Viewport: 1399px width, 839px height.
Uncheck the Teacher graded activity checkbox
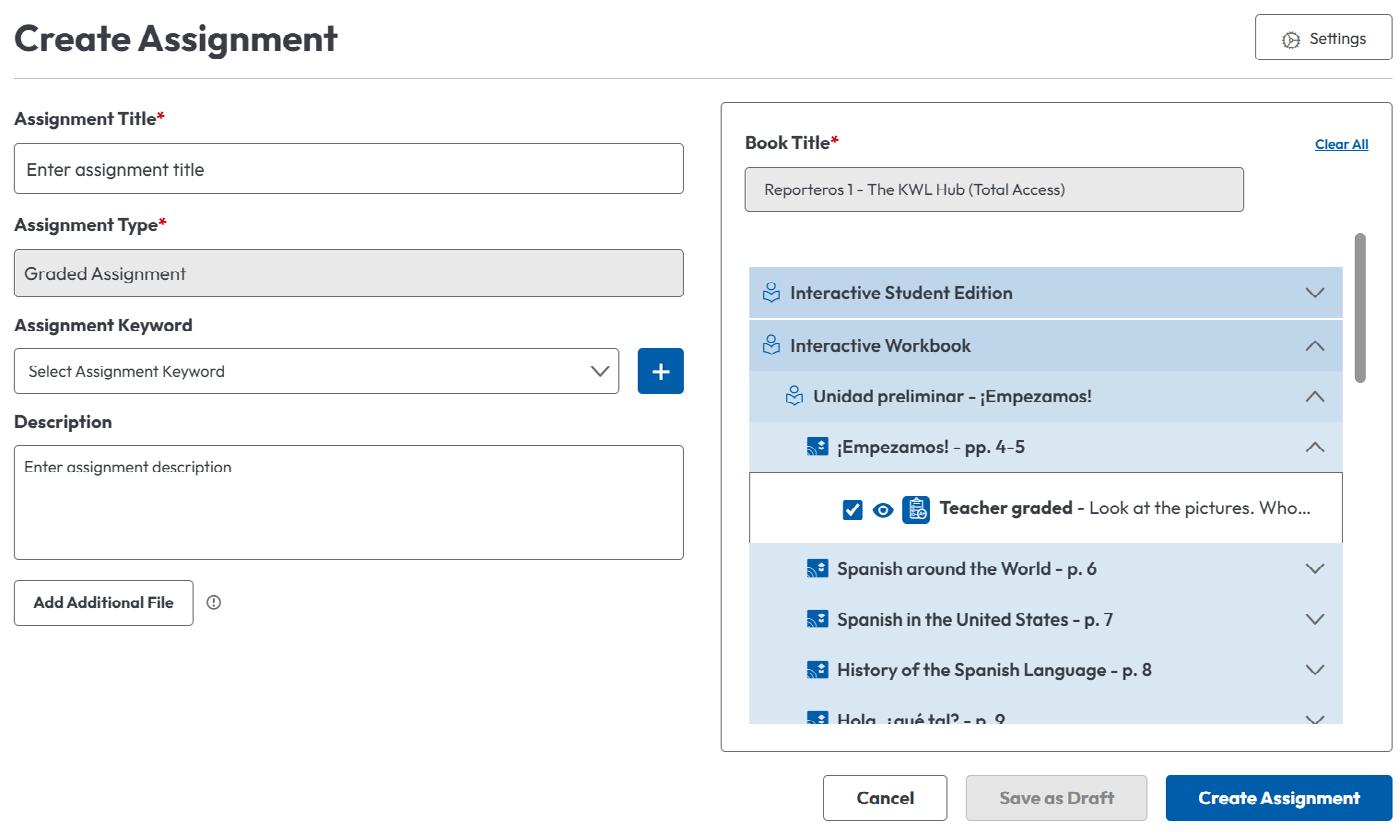(852, 510)
